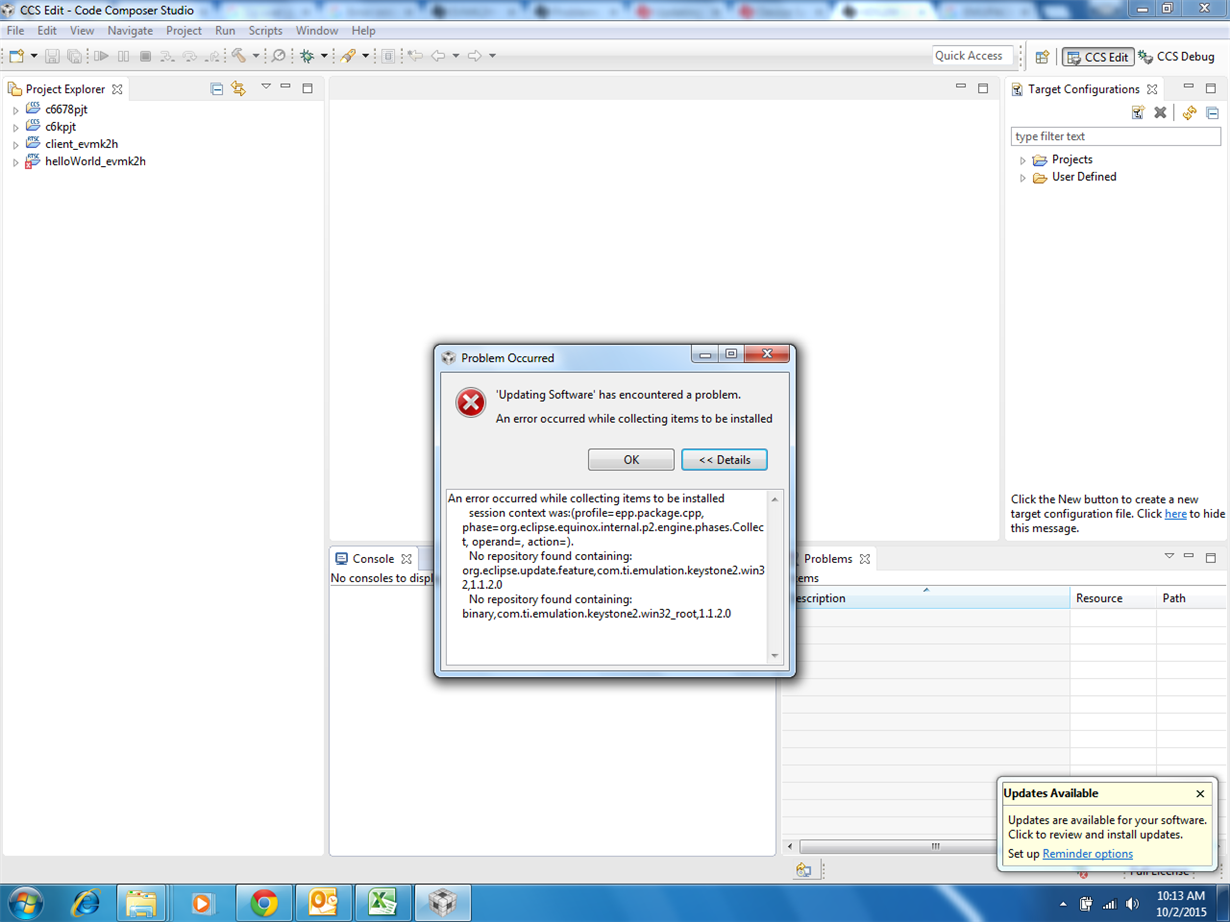Switch to the CCS Debug perspective
The image size is (1230, 922).
pos(1177,57)
